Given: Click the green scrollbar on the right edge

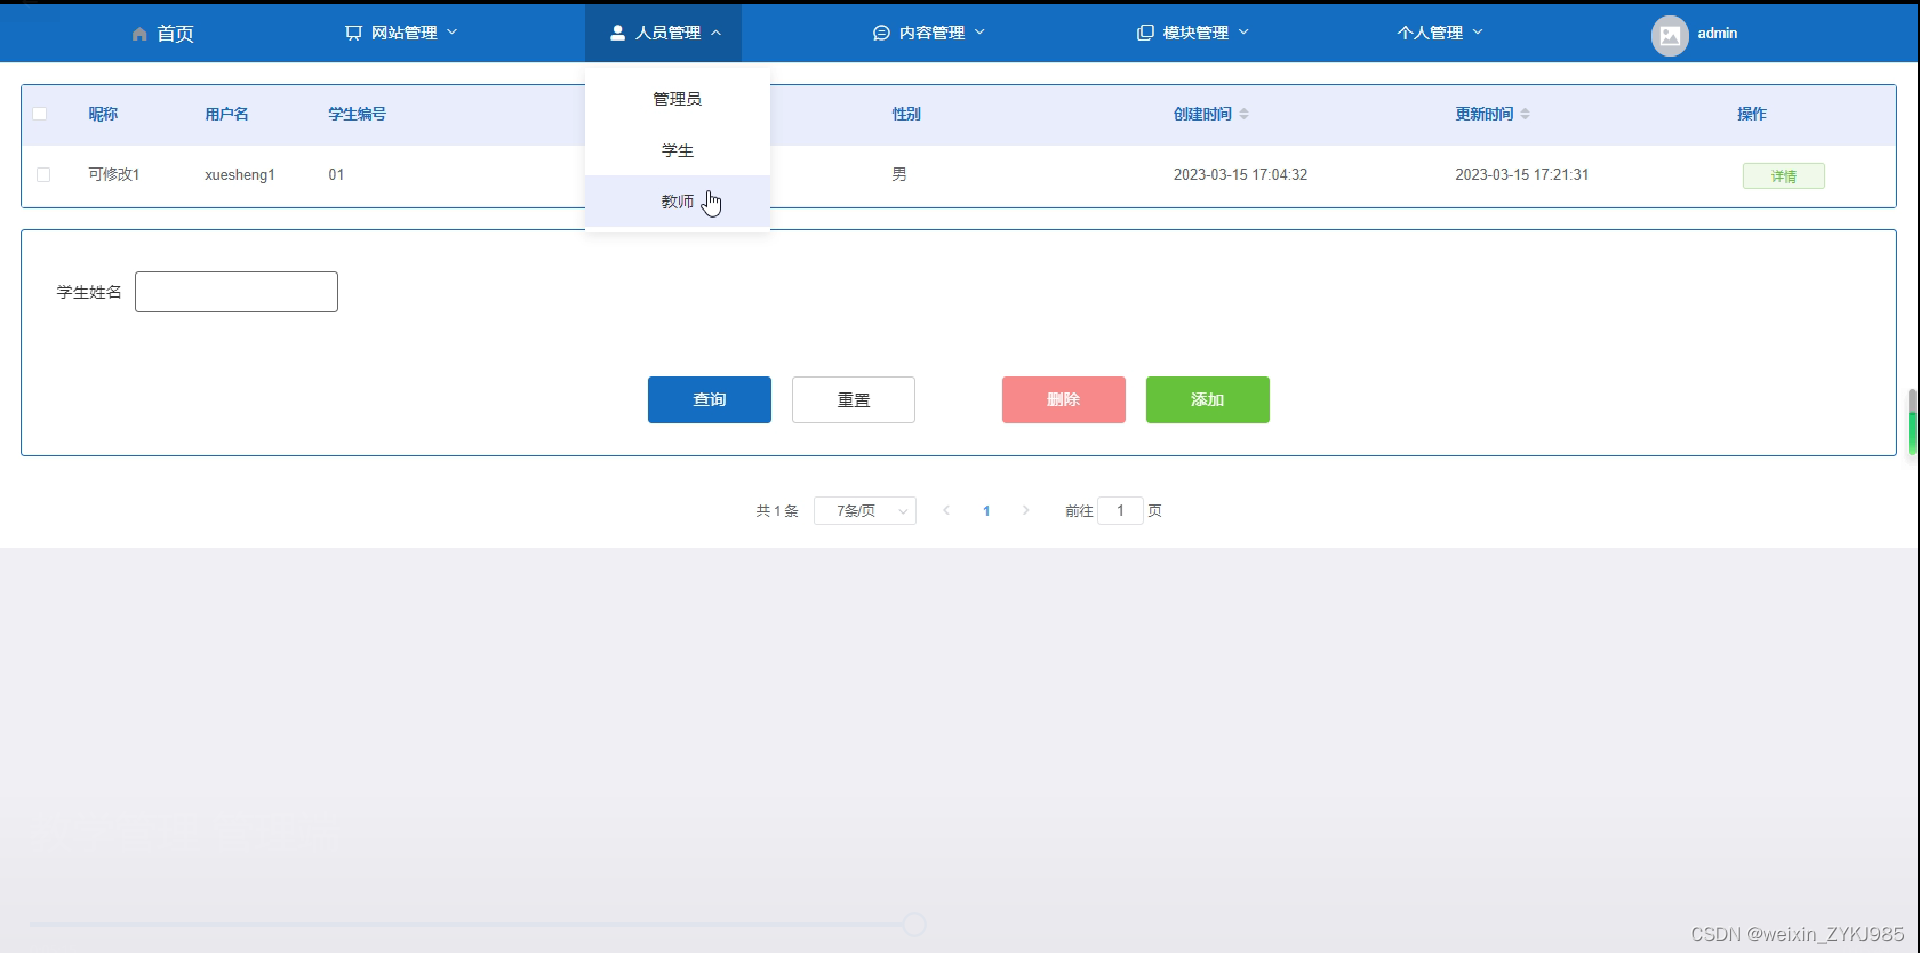Looking at the screenshot, I should 1913,432.
